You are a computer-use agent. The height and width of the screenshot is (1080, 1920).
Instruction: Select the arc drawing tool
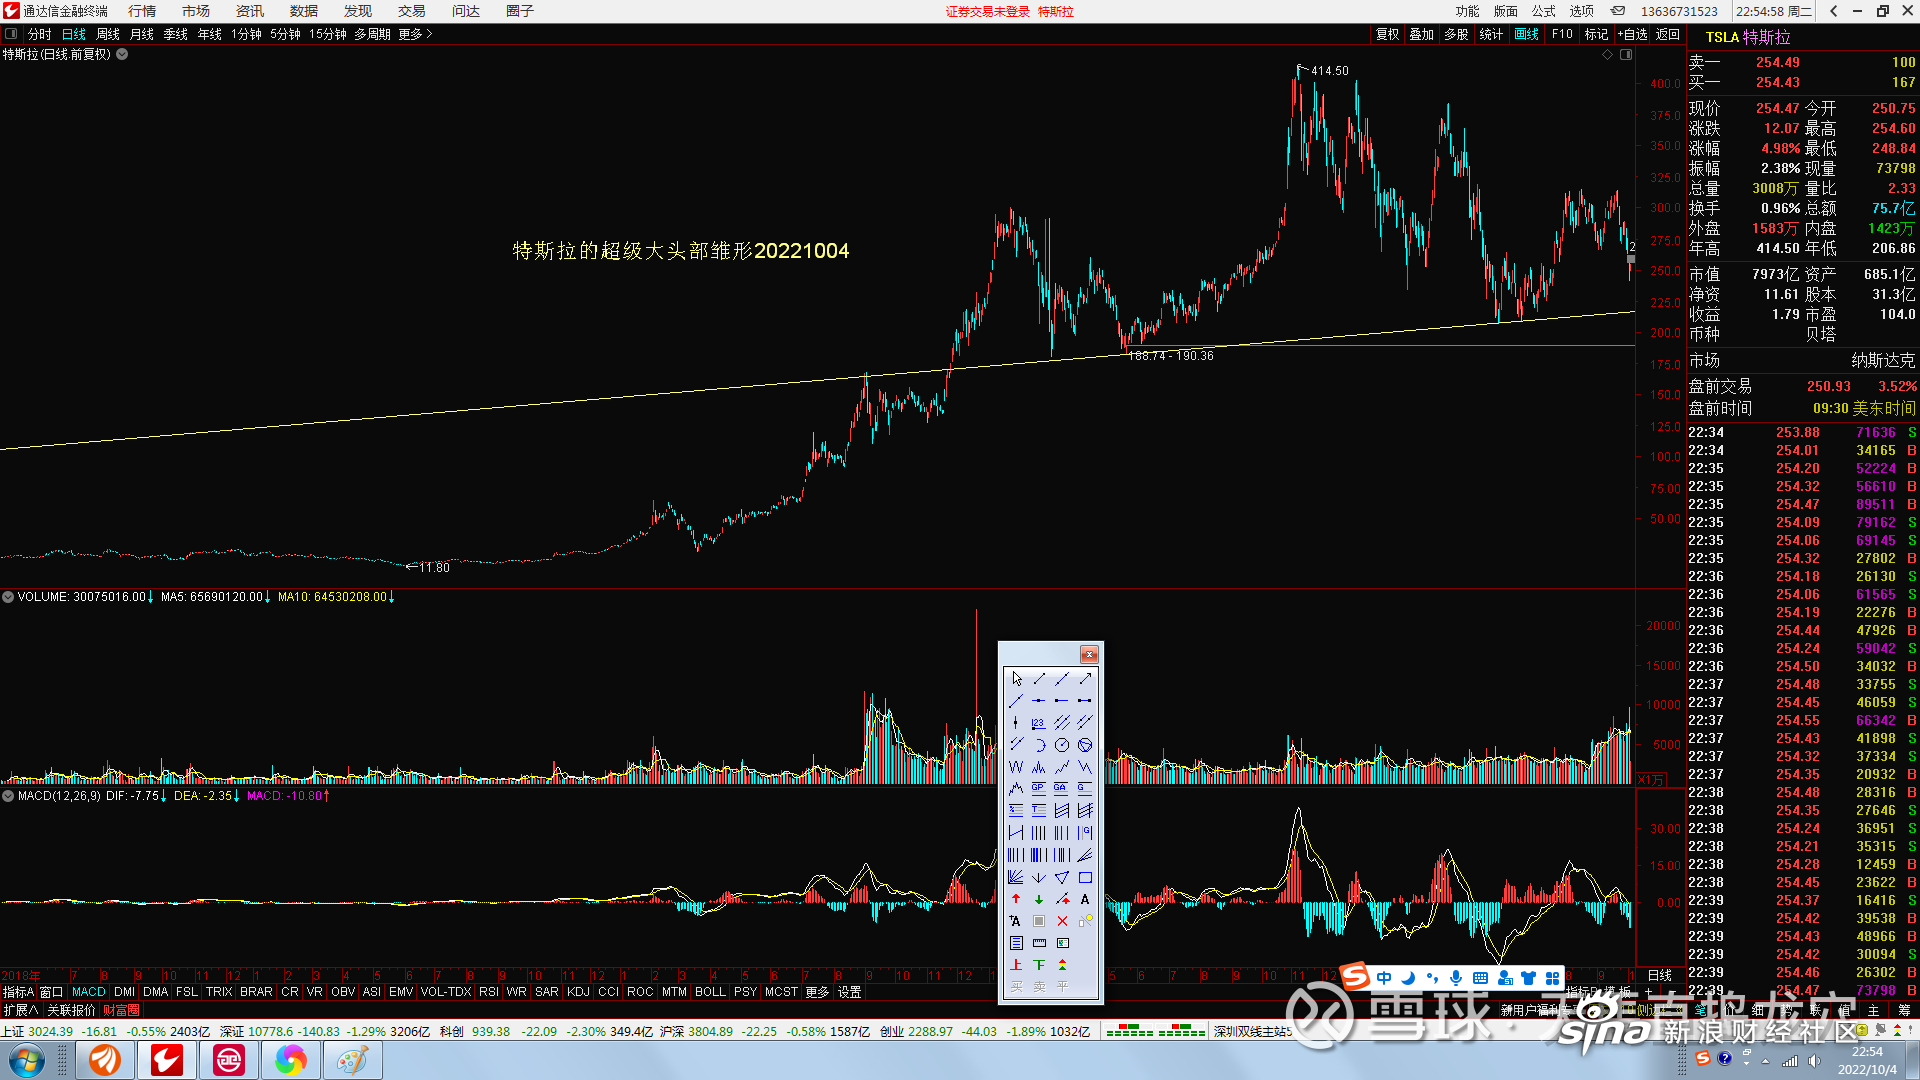pos(1039,745)
